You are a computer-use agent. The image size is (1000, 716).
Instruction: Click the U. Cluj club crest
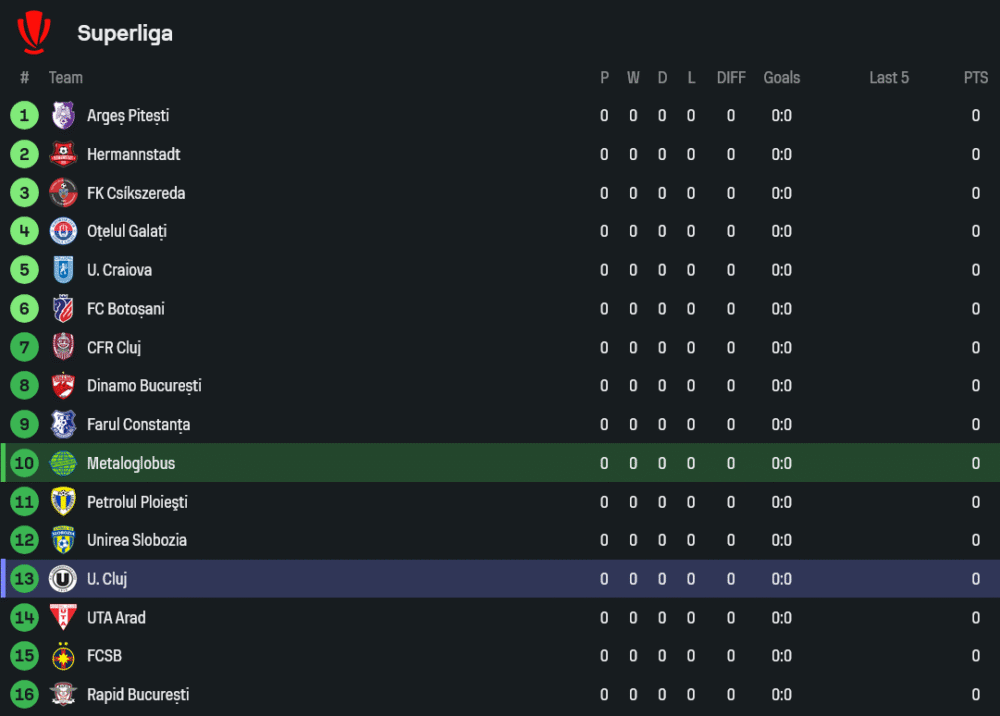click(64, 579)
